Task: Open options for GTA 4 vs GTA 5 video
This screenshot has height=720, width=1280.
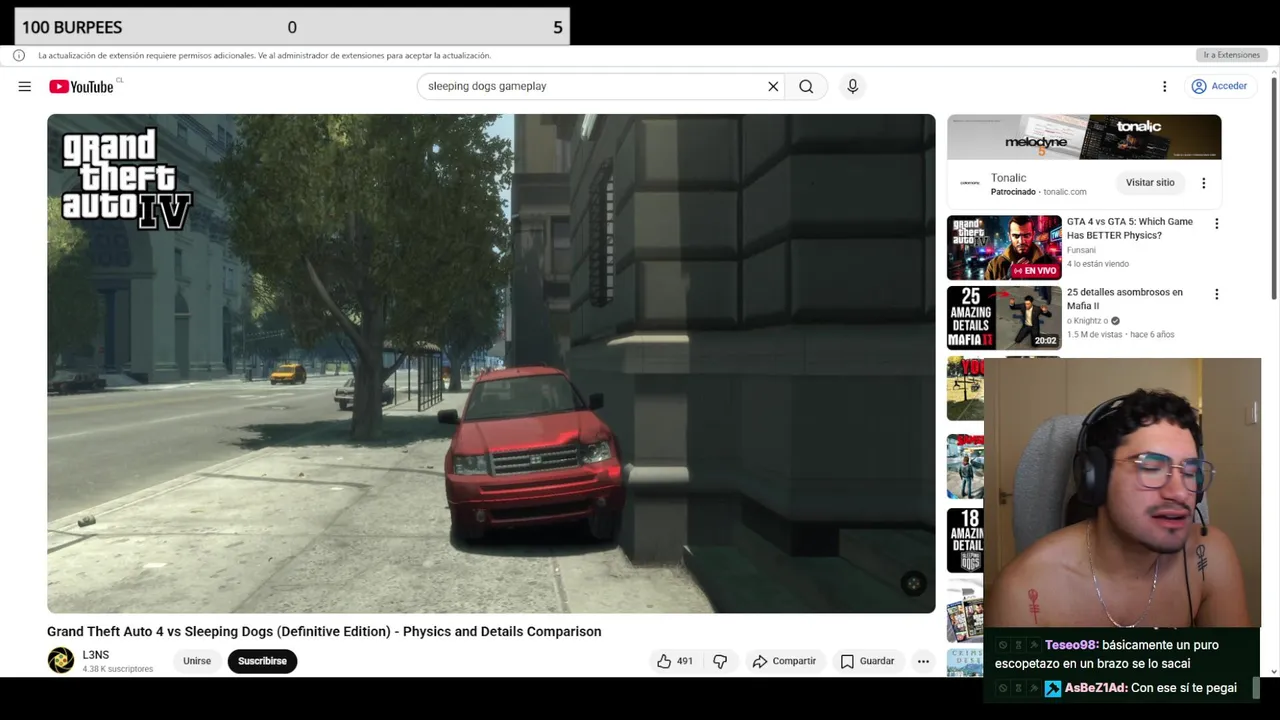Action: click(x=1216, y=224)
